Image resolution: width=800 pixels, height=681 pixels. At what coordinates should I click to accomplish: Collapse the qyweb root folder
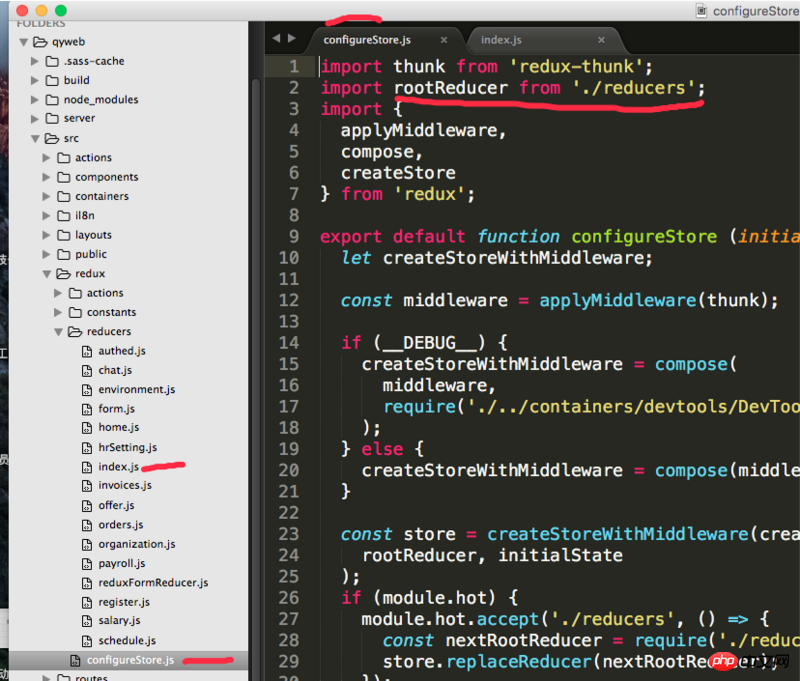[24, 42]
